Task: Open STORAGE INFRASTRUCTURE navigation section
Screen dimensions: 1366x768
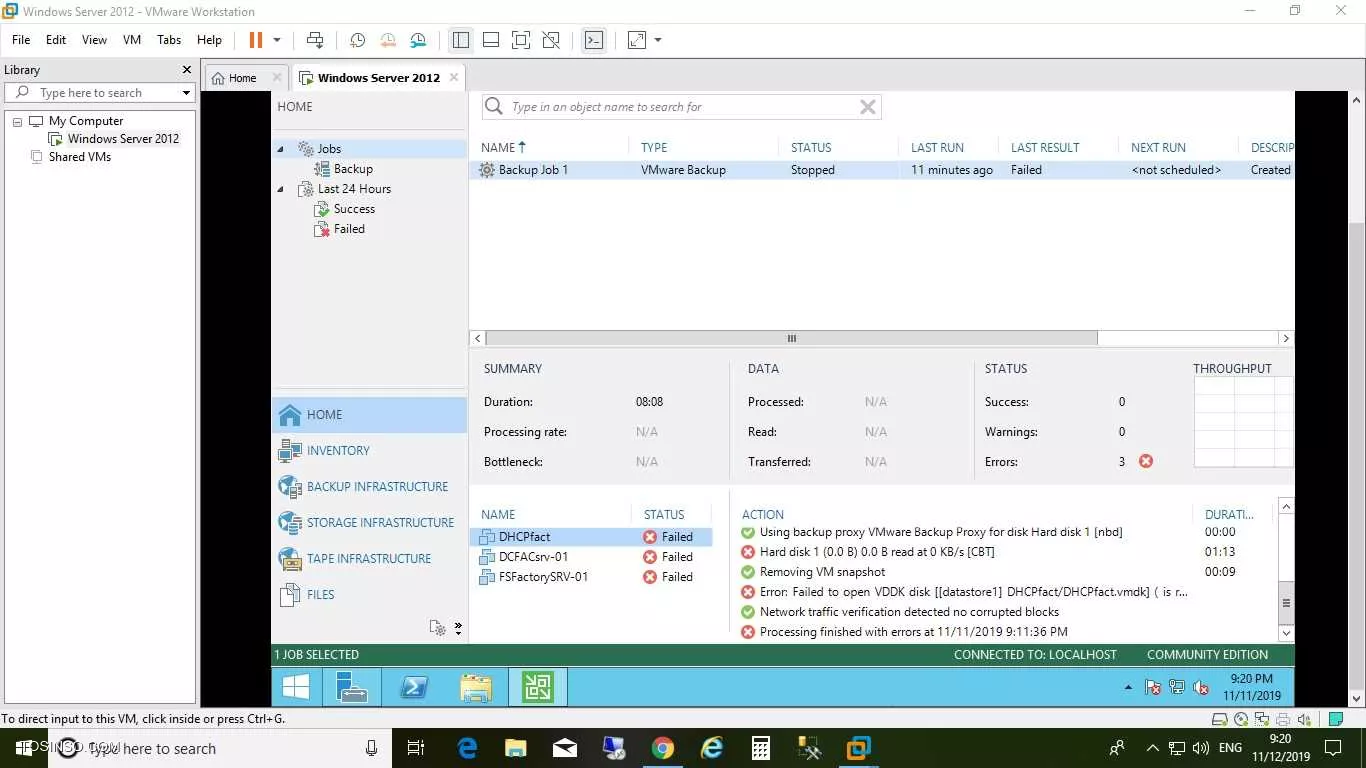Action: [x=369, y=523]
